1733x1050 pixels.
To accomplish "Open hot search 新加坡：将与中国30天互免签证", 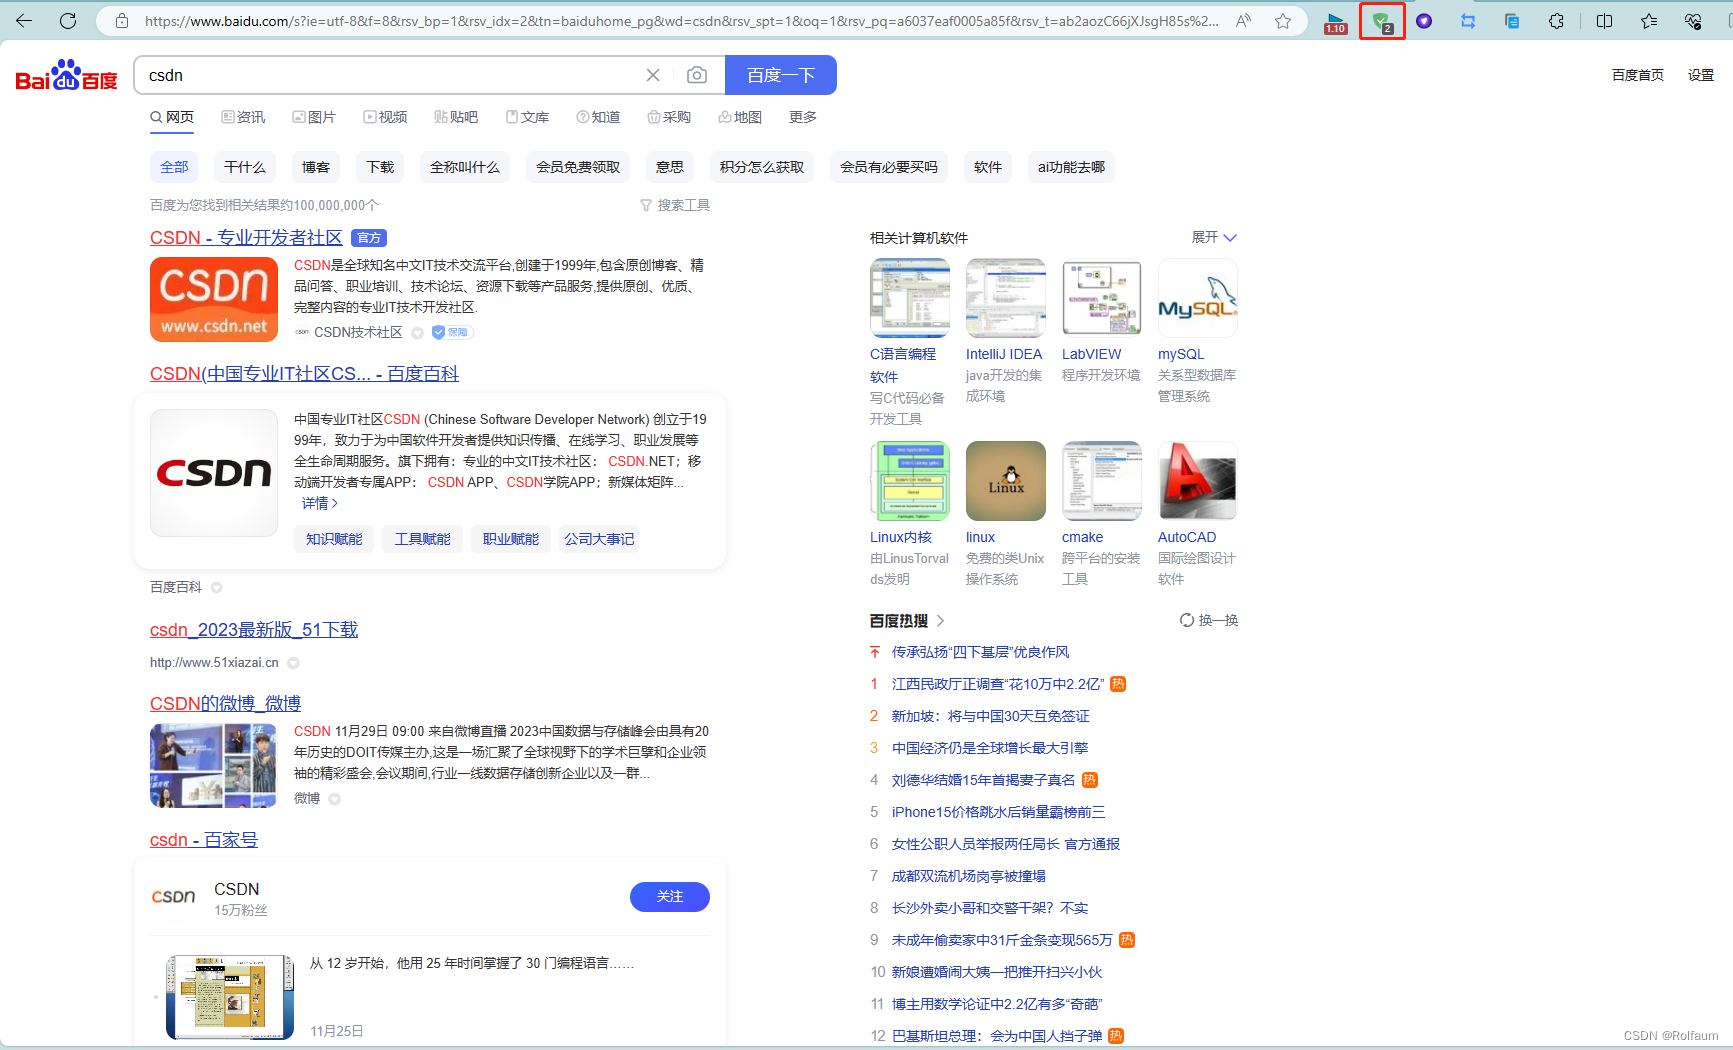I will pos(990,716).
